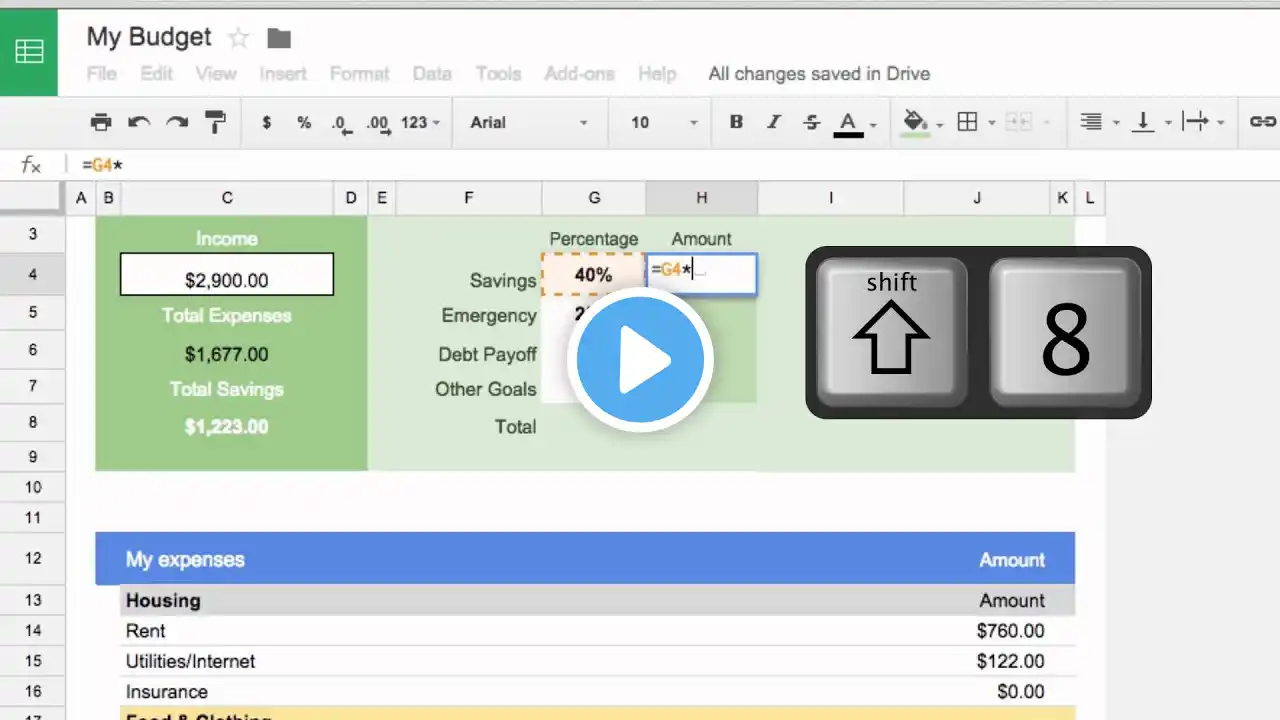Select the paint format roller

pos(215,122)
